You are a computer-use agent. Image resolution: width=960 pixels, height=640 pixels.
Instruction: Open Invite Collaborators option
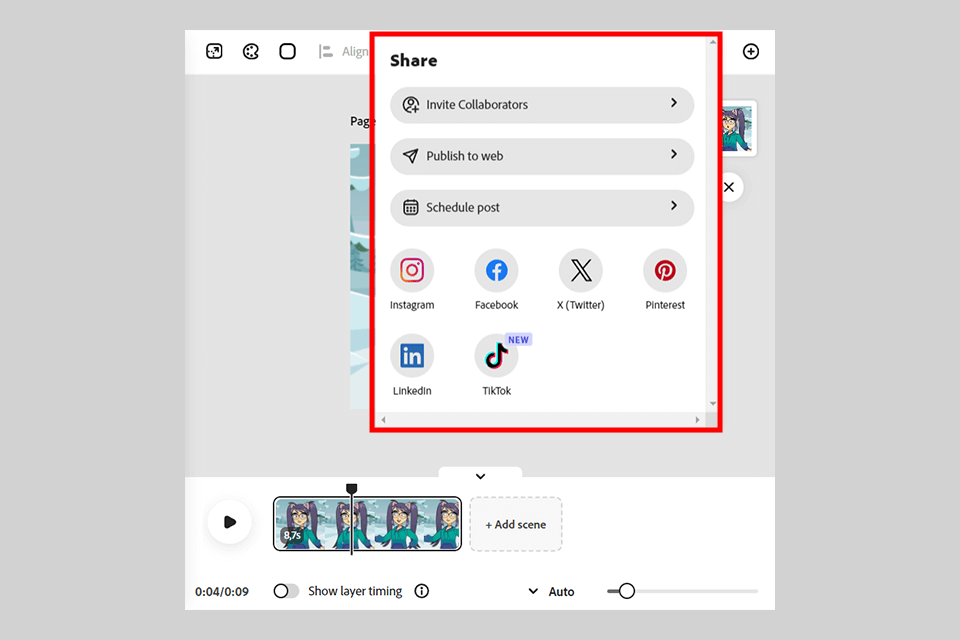(542, 105)
